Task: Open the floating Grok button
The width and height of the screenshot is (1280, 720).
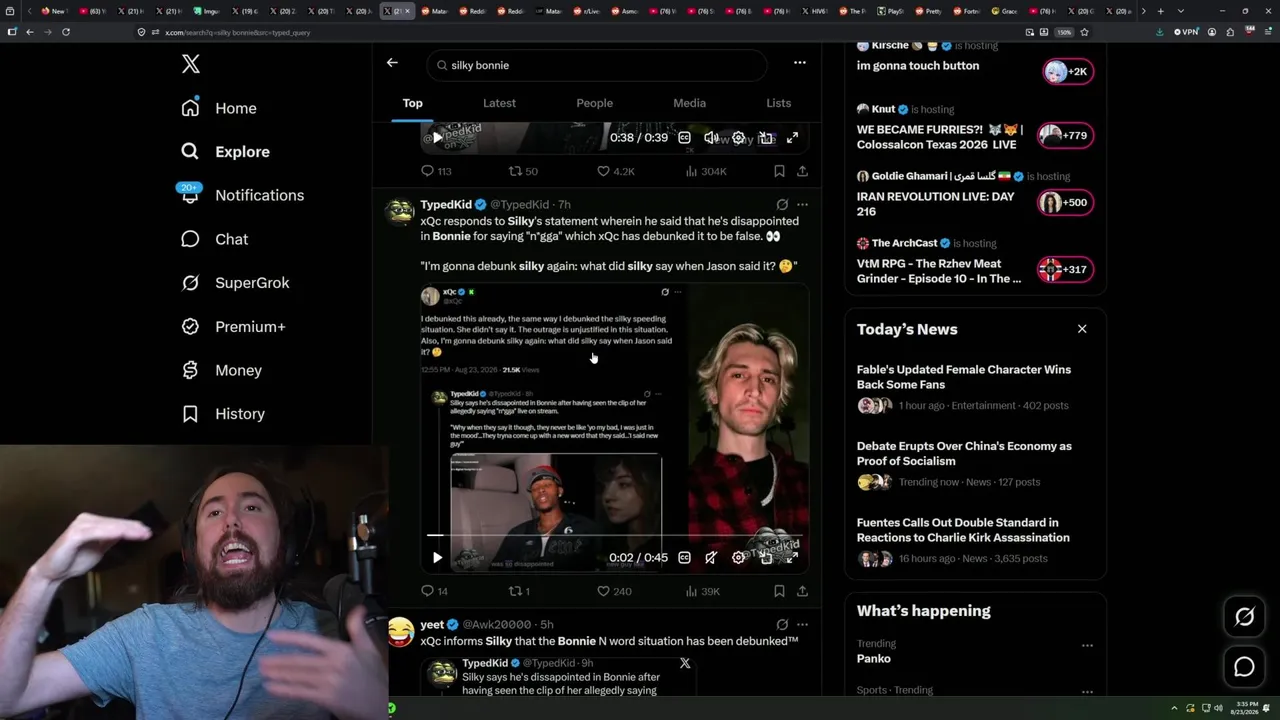Action: click(1244, 617)
